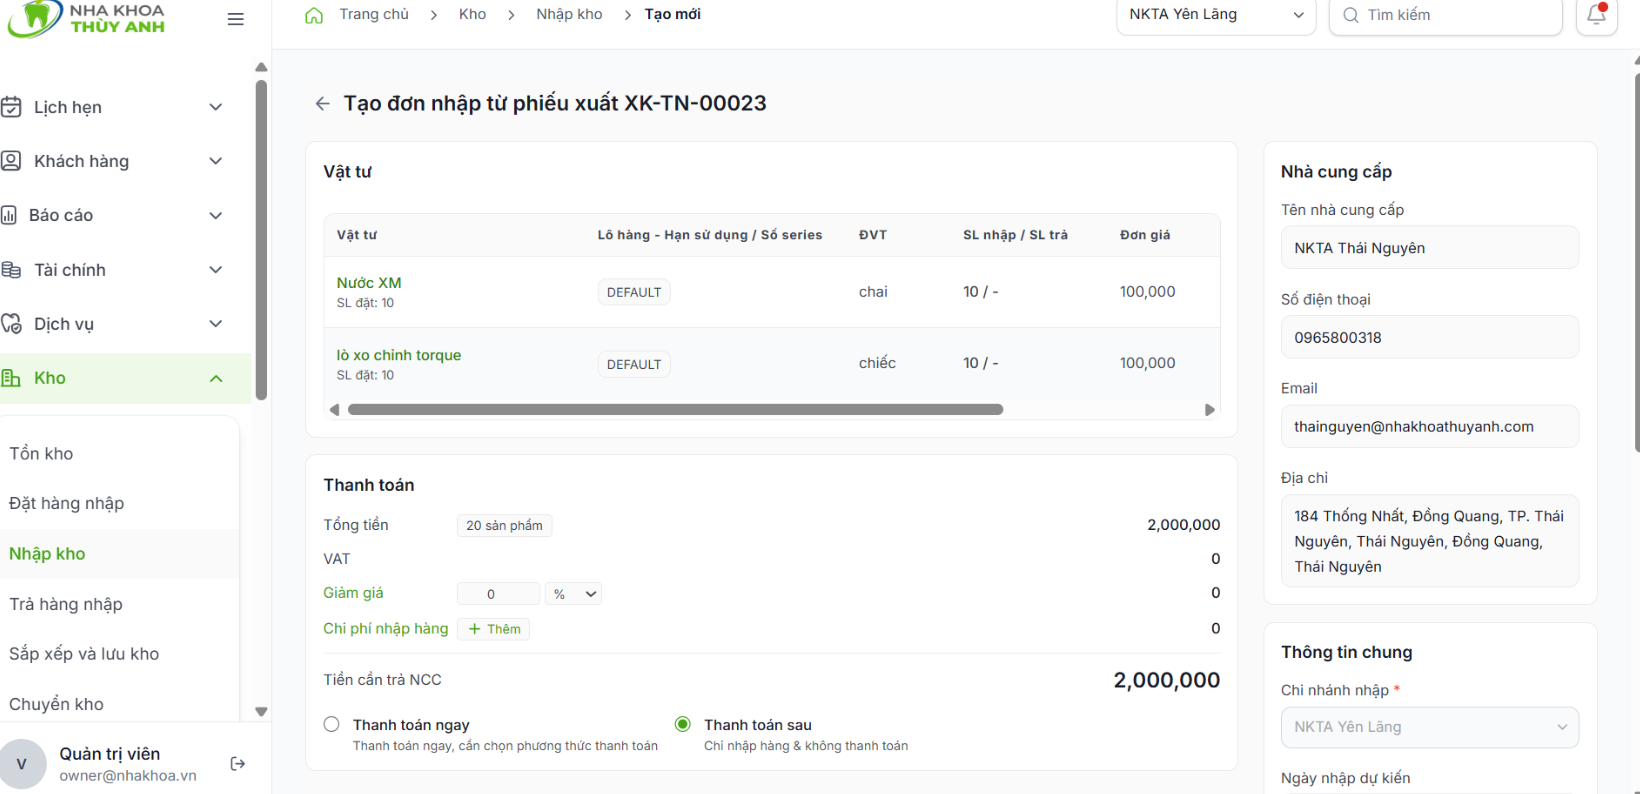
Task: Click the Số điện thoại field
Action: (1430, 337)
